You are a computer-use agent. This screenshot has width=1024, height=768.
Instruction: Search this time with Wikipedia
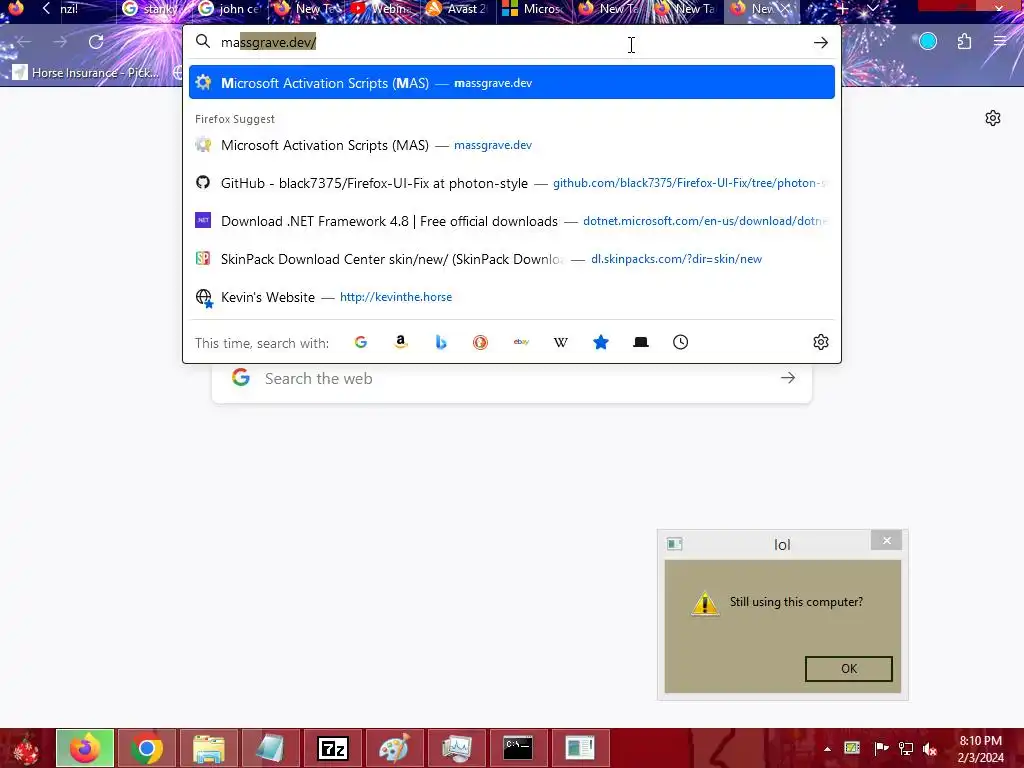click(561, 342)
